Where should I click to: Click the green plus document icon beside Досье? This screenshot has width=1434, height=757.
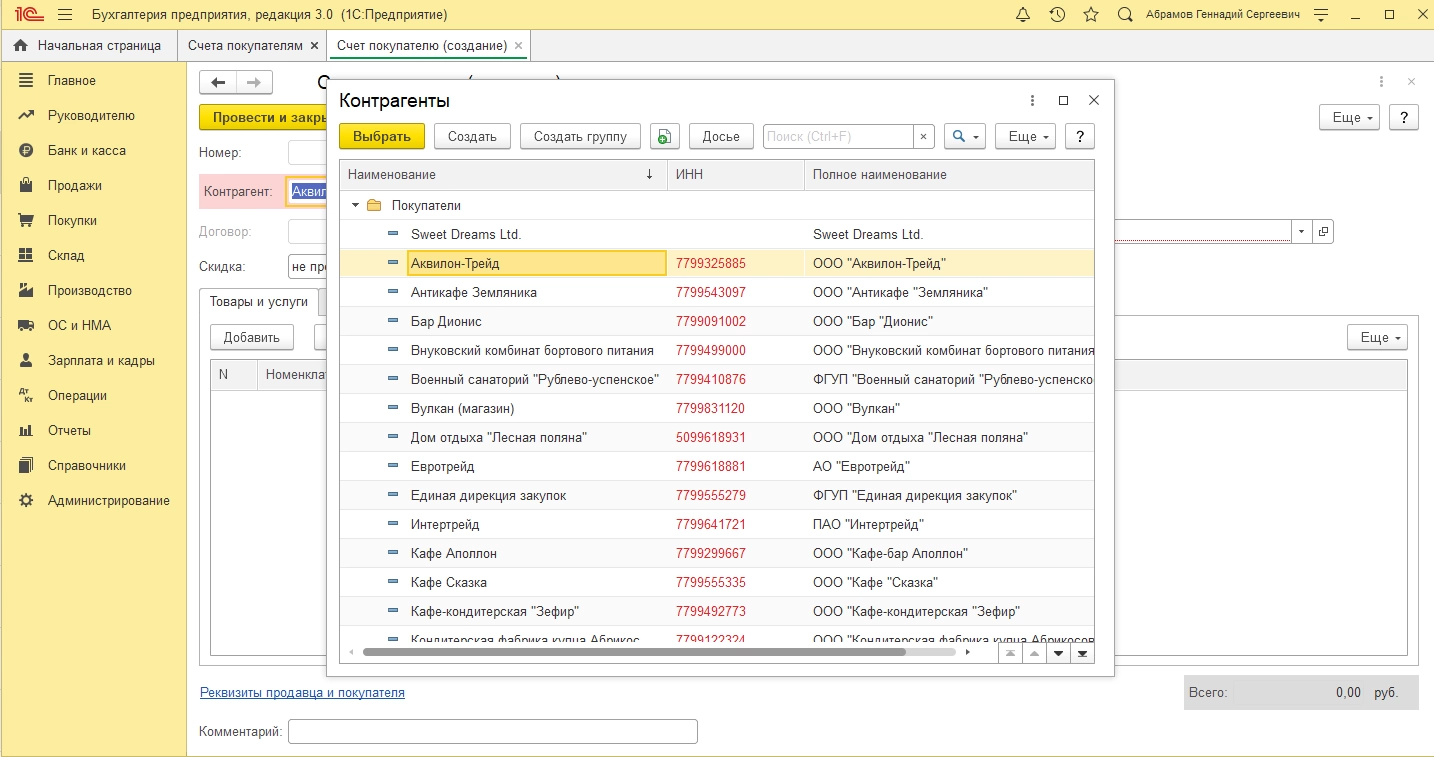coord(664,136)
